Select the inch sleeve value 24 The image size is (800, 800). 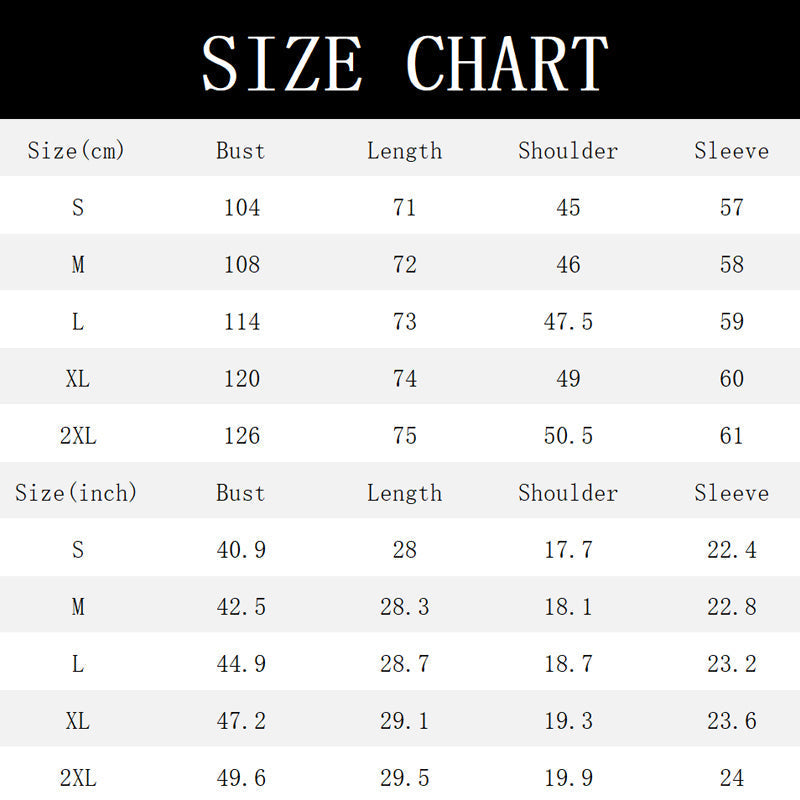point(732,779)
